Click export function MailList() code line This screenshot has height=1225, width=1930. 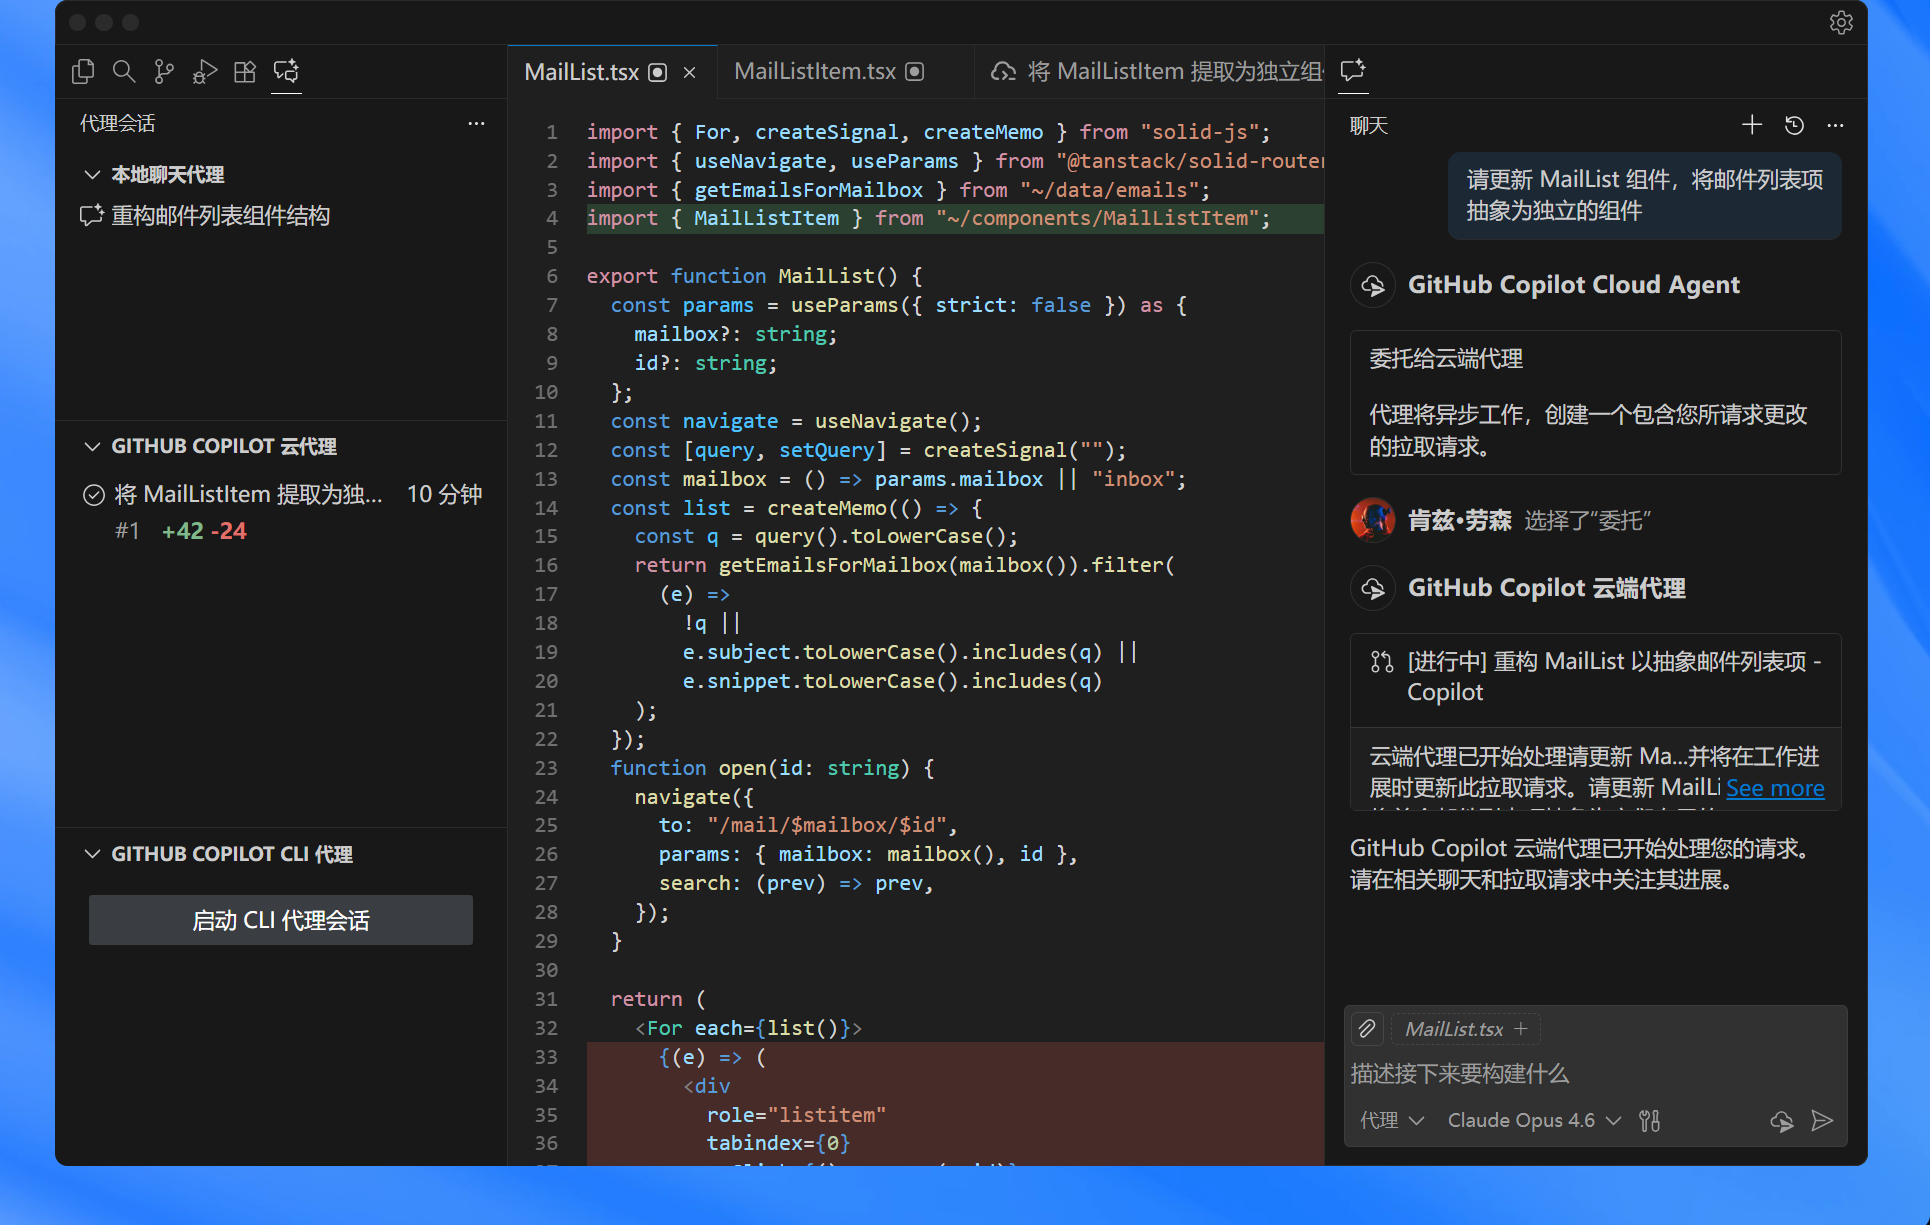pos(755,276)
